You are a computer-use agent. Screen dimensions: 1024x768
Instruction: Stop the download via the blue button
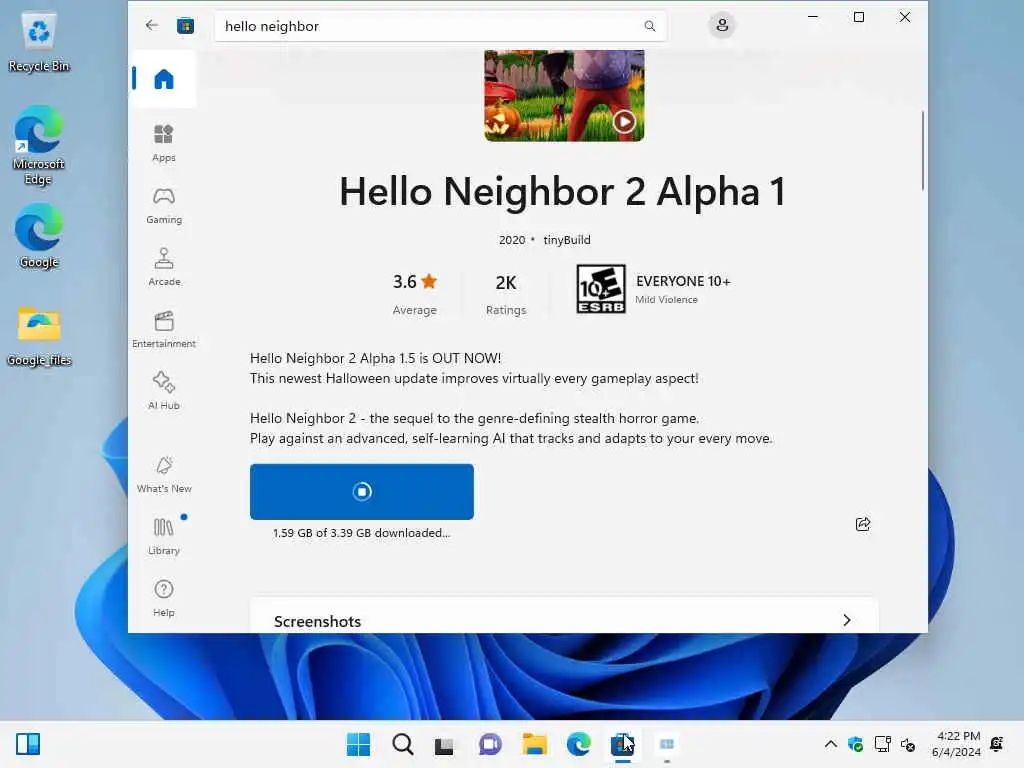click(362, 492)
